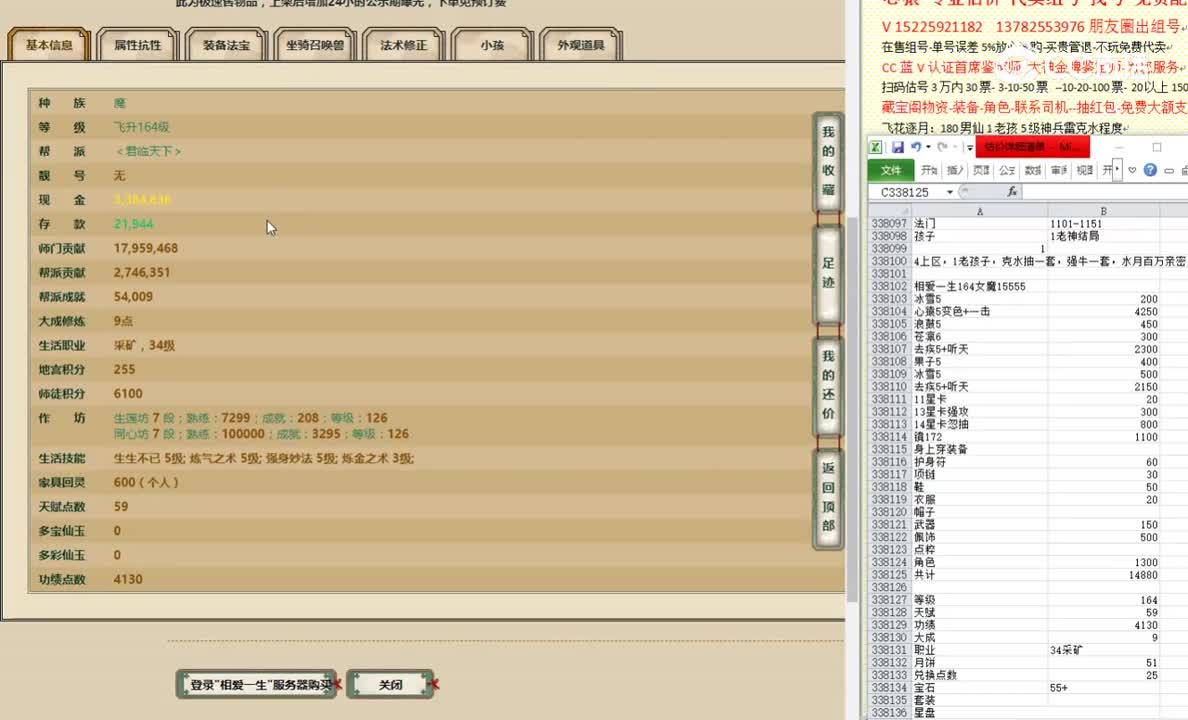Select the column B header in the spreadsheet
Image resolution: width=1188 pixels, height=720 pixels.
[1104, 211]
